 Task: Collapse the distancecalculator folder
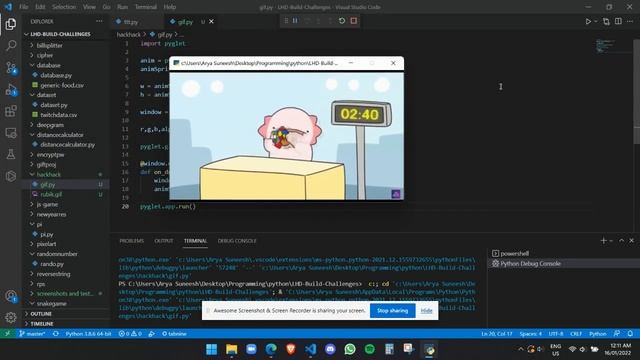(x=60, y=135)
